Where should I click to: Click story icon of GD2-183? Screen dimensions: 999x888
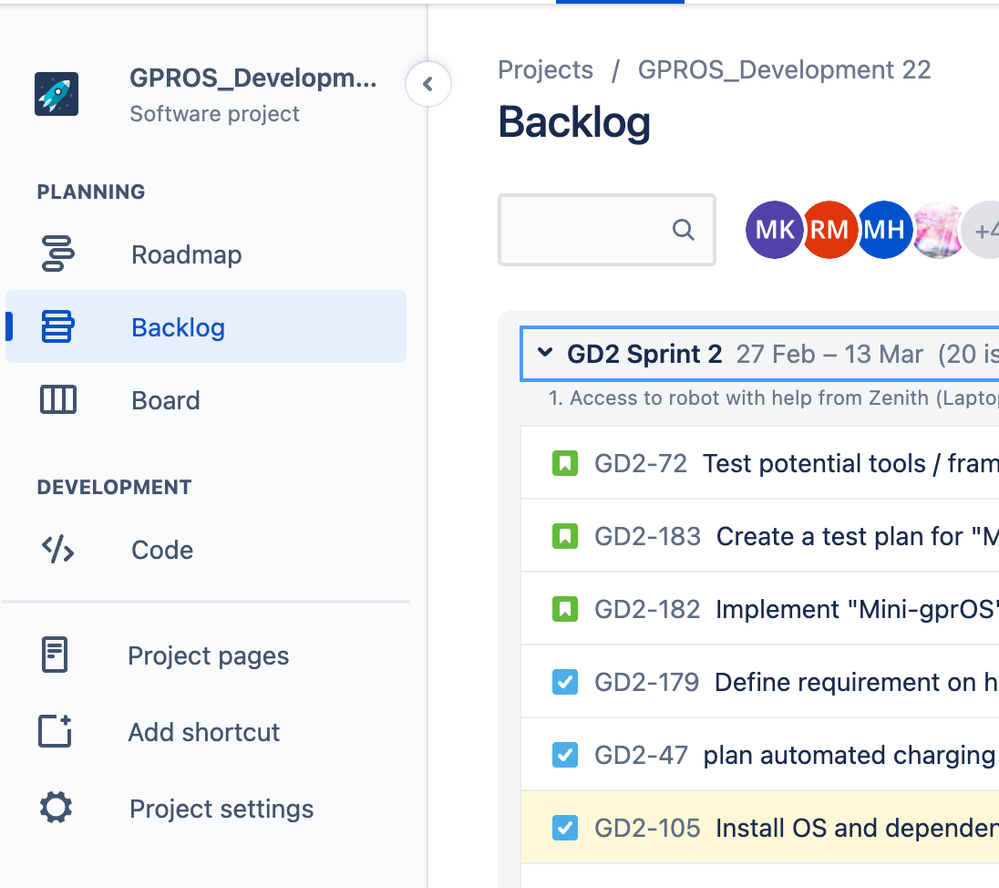pos(564,536)
